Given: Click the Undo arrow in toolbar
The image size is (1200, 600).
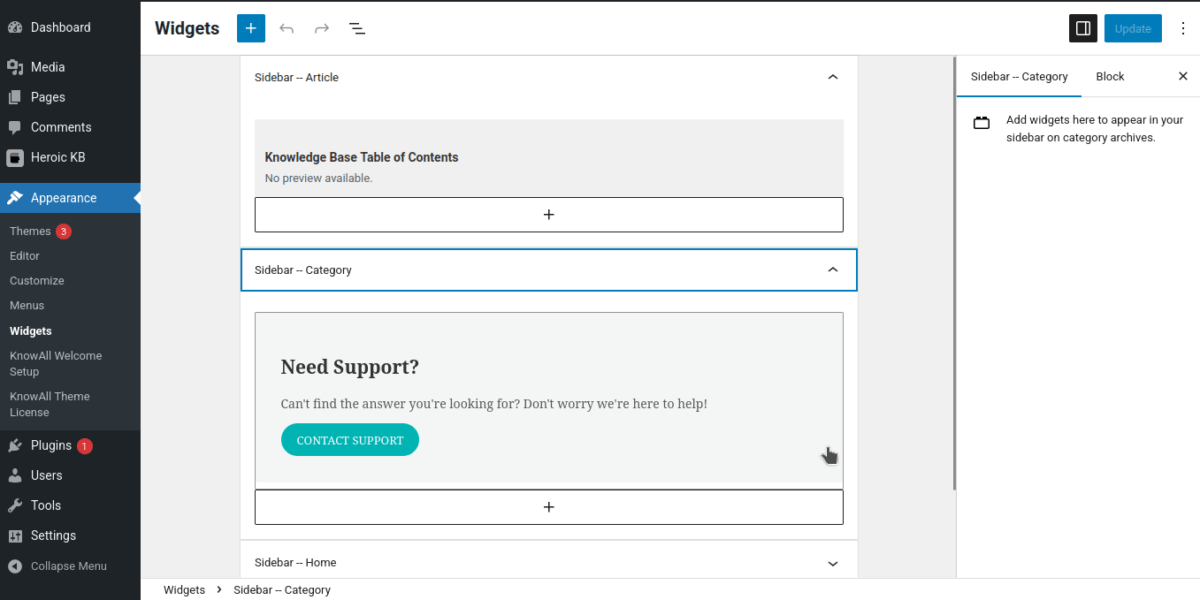Looking at the screenshot, I should tap(287, 28).
